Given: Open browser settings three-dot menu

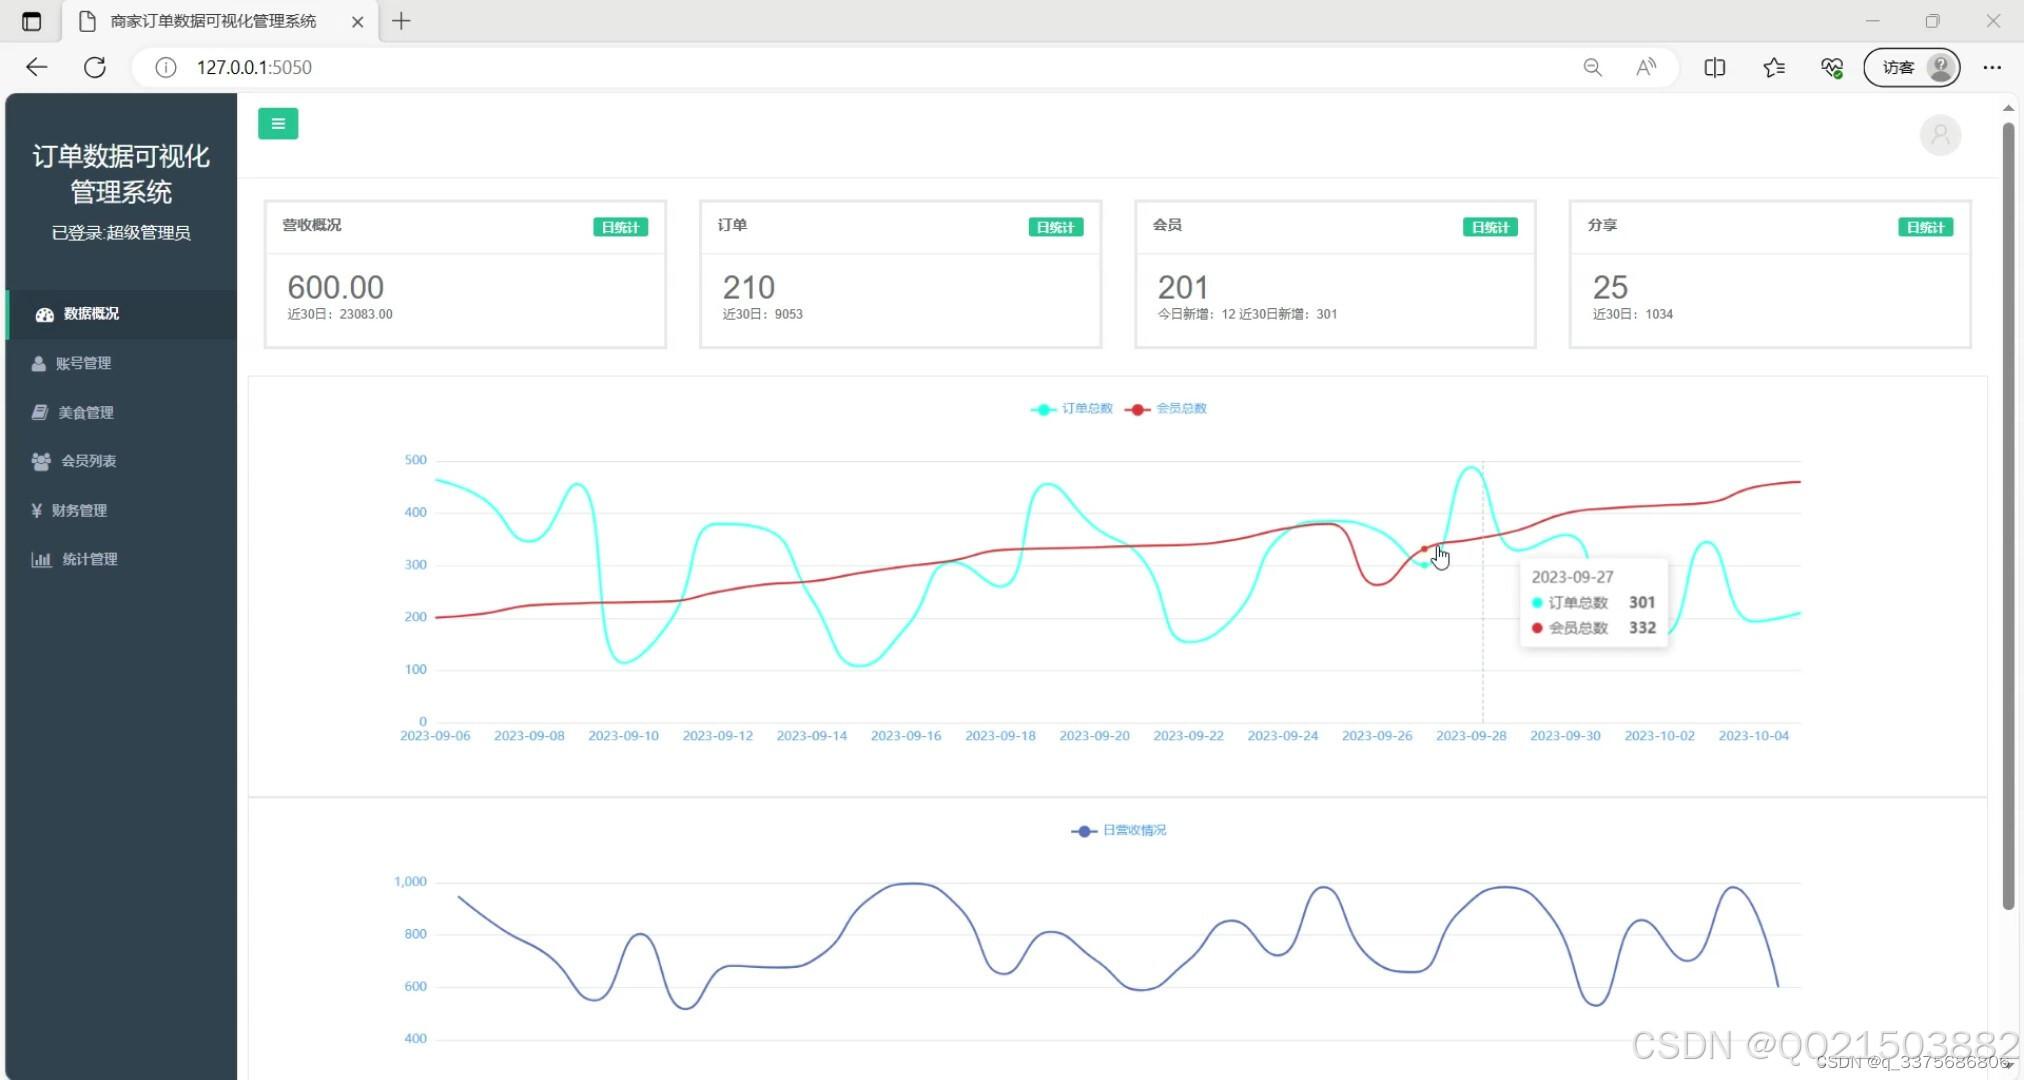Looking at the screenshot, I should (1992, 67).
